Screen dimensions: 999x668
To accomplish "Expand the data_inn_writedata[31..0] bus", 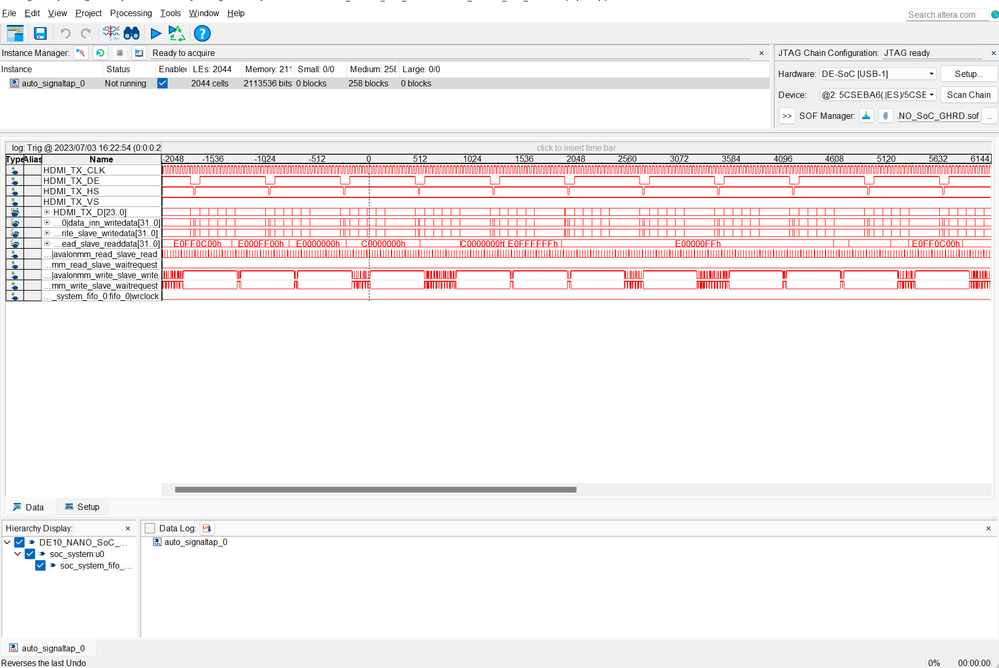I will 47,222.
